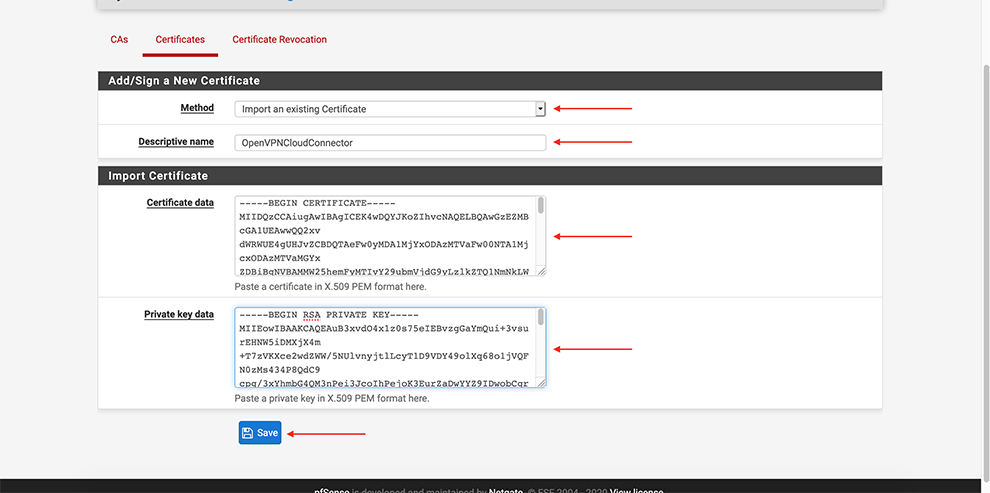Click the Certificate data textarea resize handle

541,271
